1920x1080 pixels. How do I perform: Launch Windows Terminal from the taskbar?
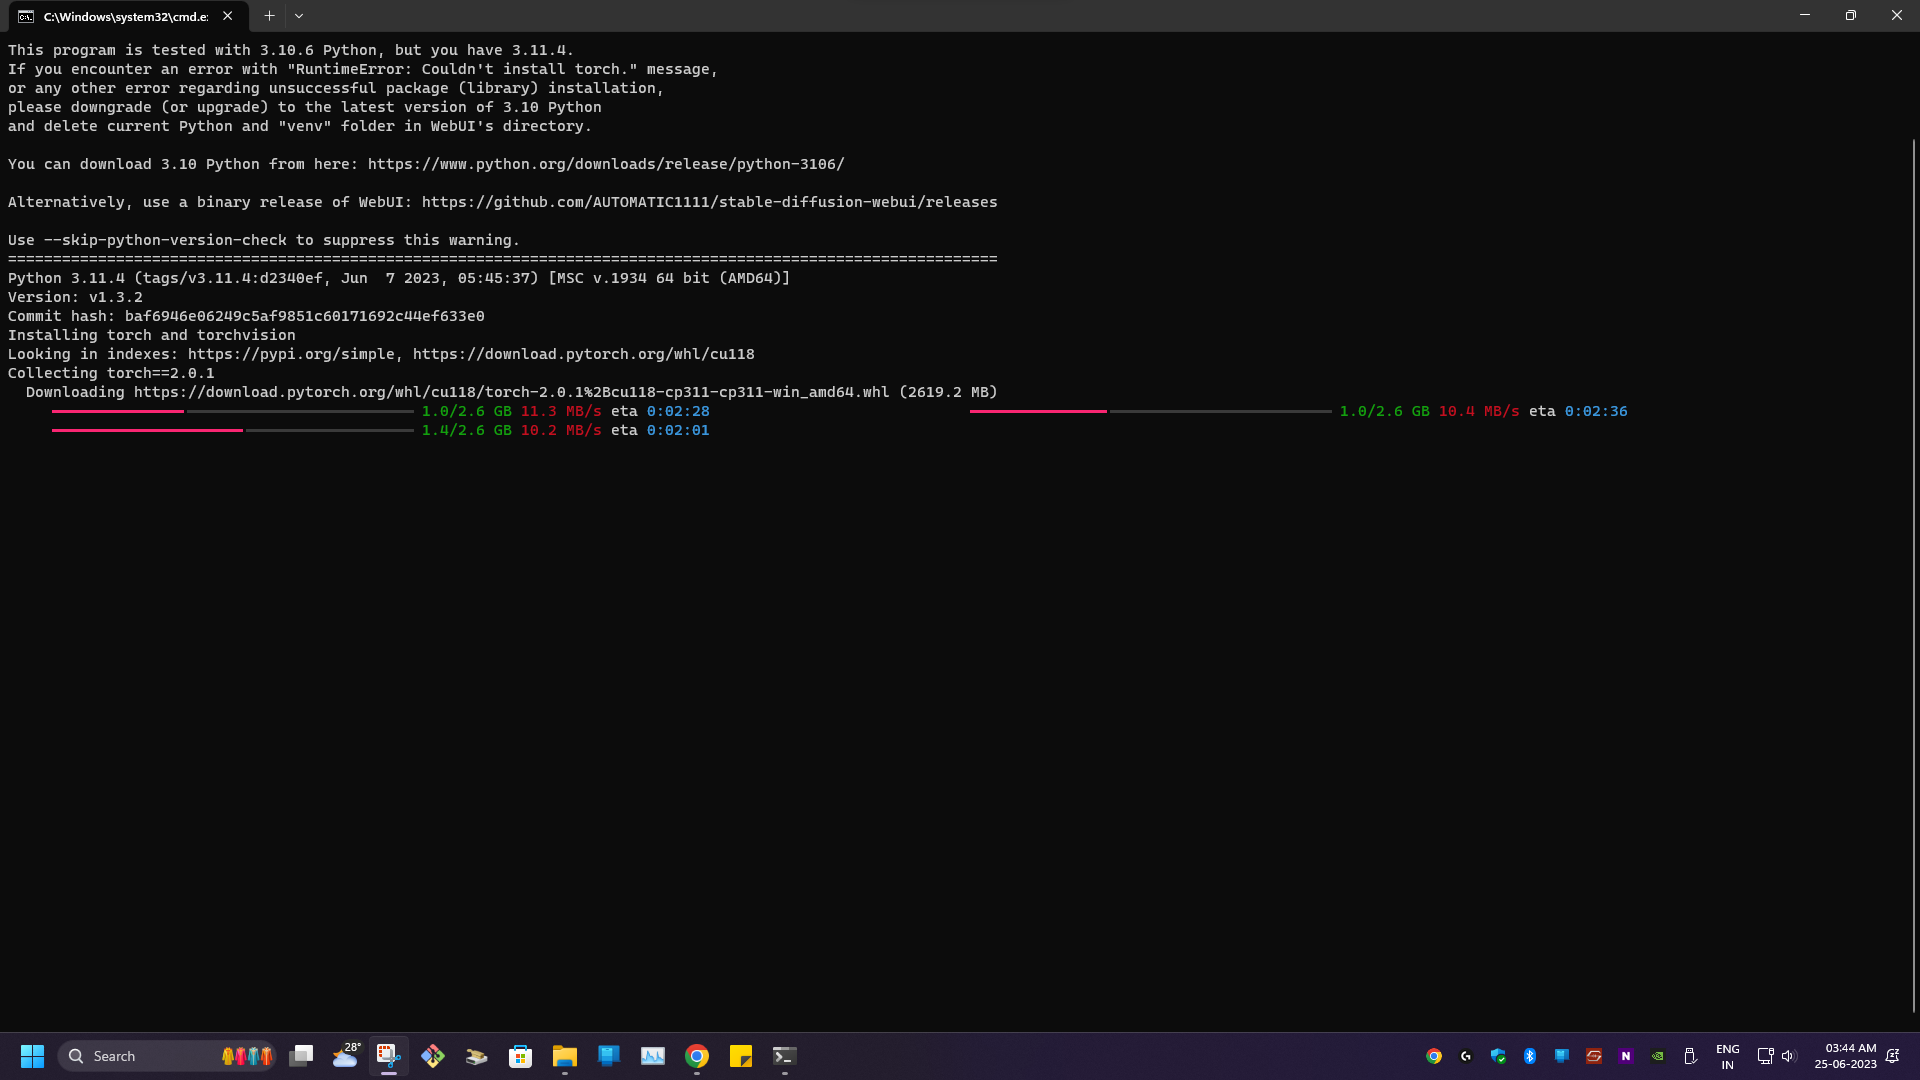[x=785, y=1056]
